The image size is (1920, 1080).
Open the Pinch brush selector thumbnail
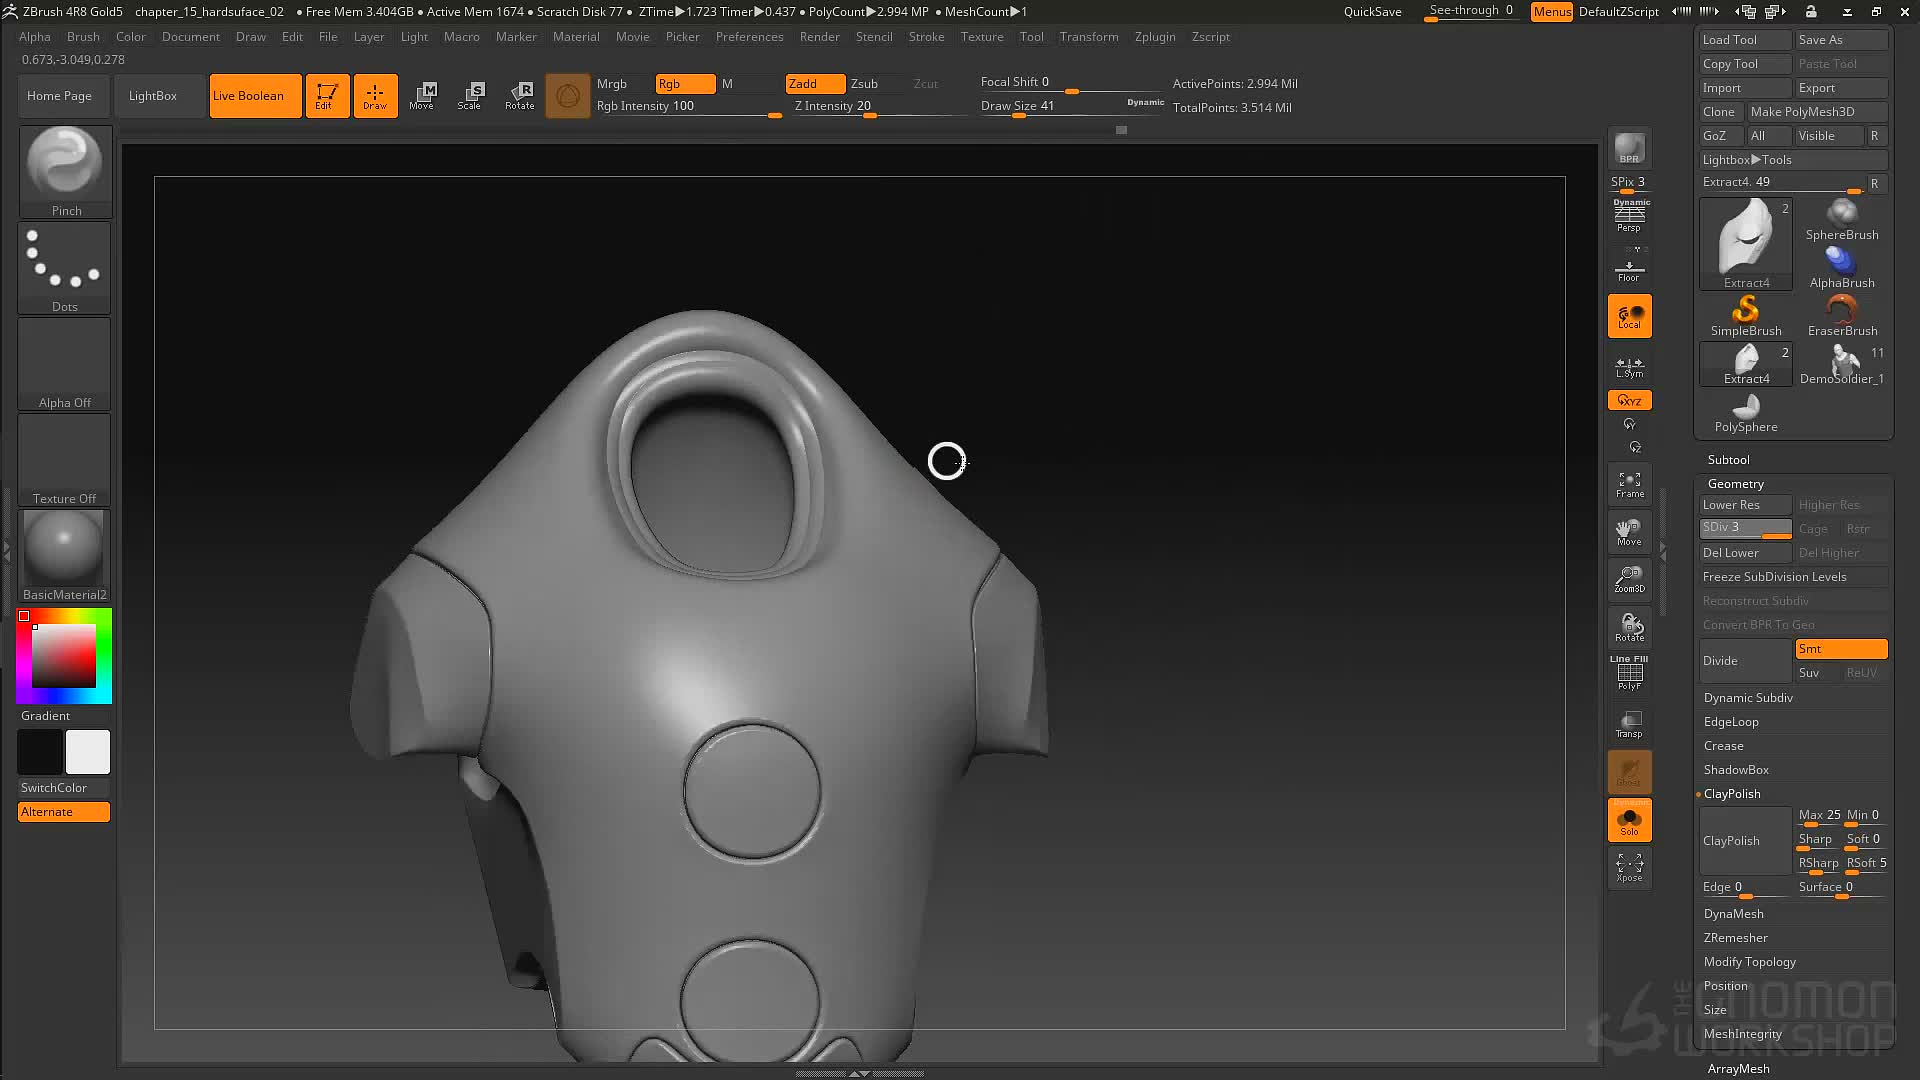click(x=65, y=171)
